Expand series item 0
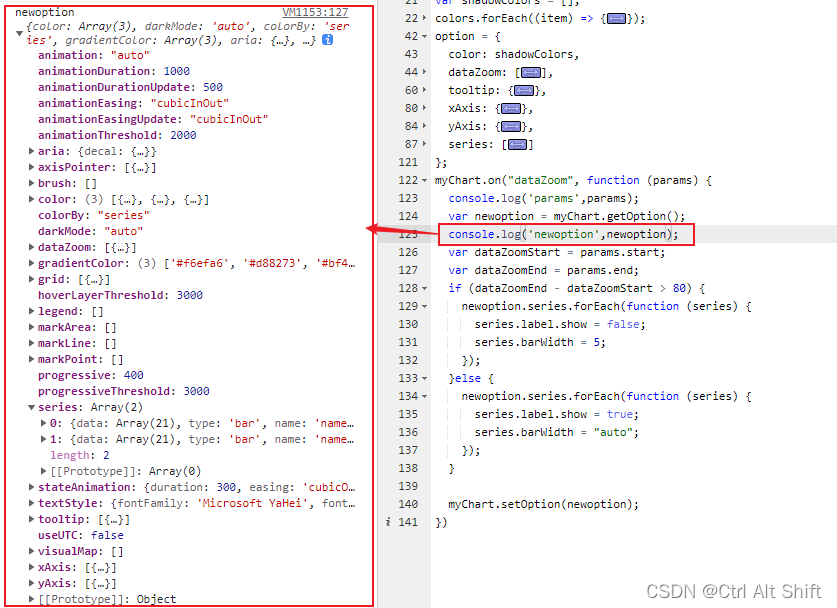Image resolution: width=837 pixels, height=608 pixels. pyautogui.click(x=43, y=423)
